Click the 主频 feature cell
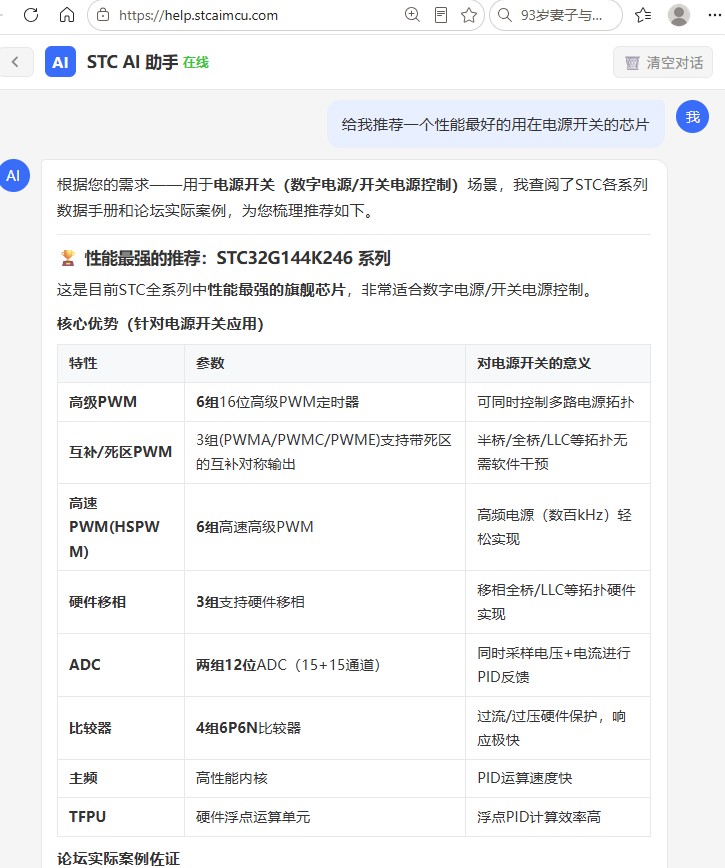This screenshot has width=725, height=868. click(121, 778)
